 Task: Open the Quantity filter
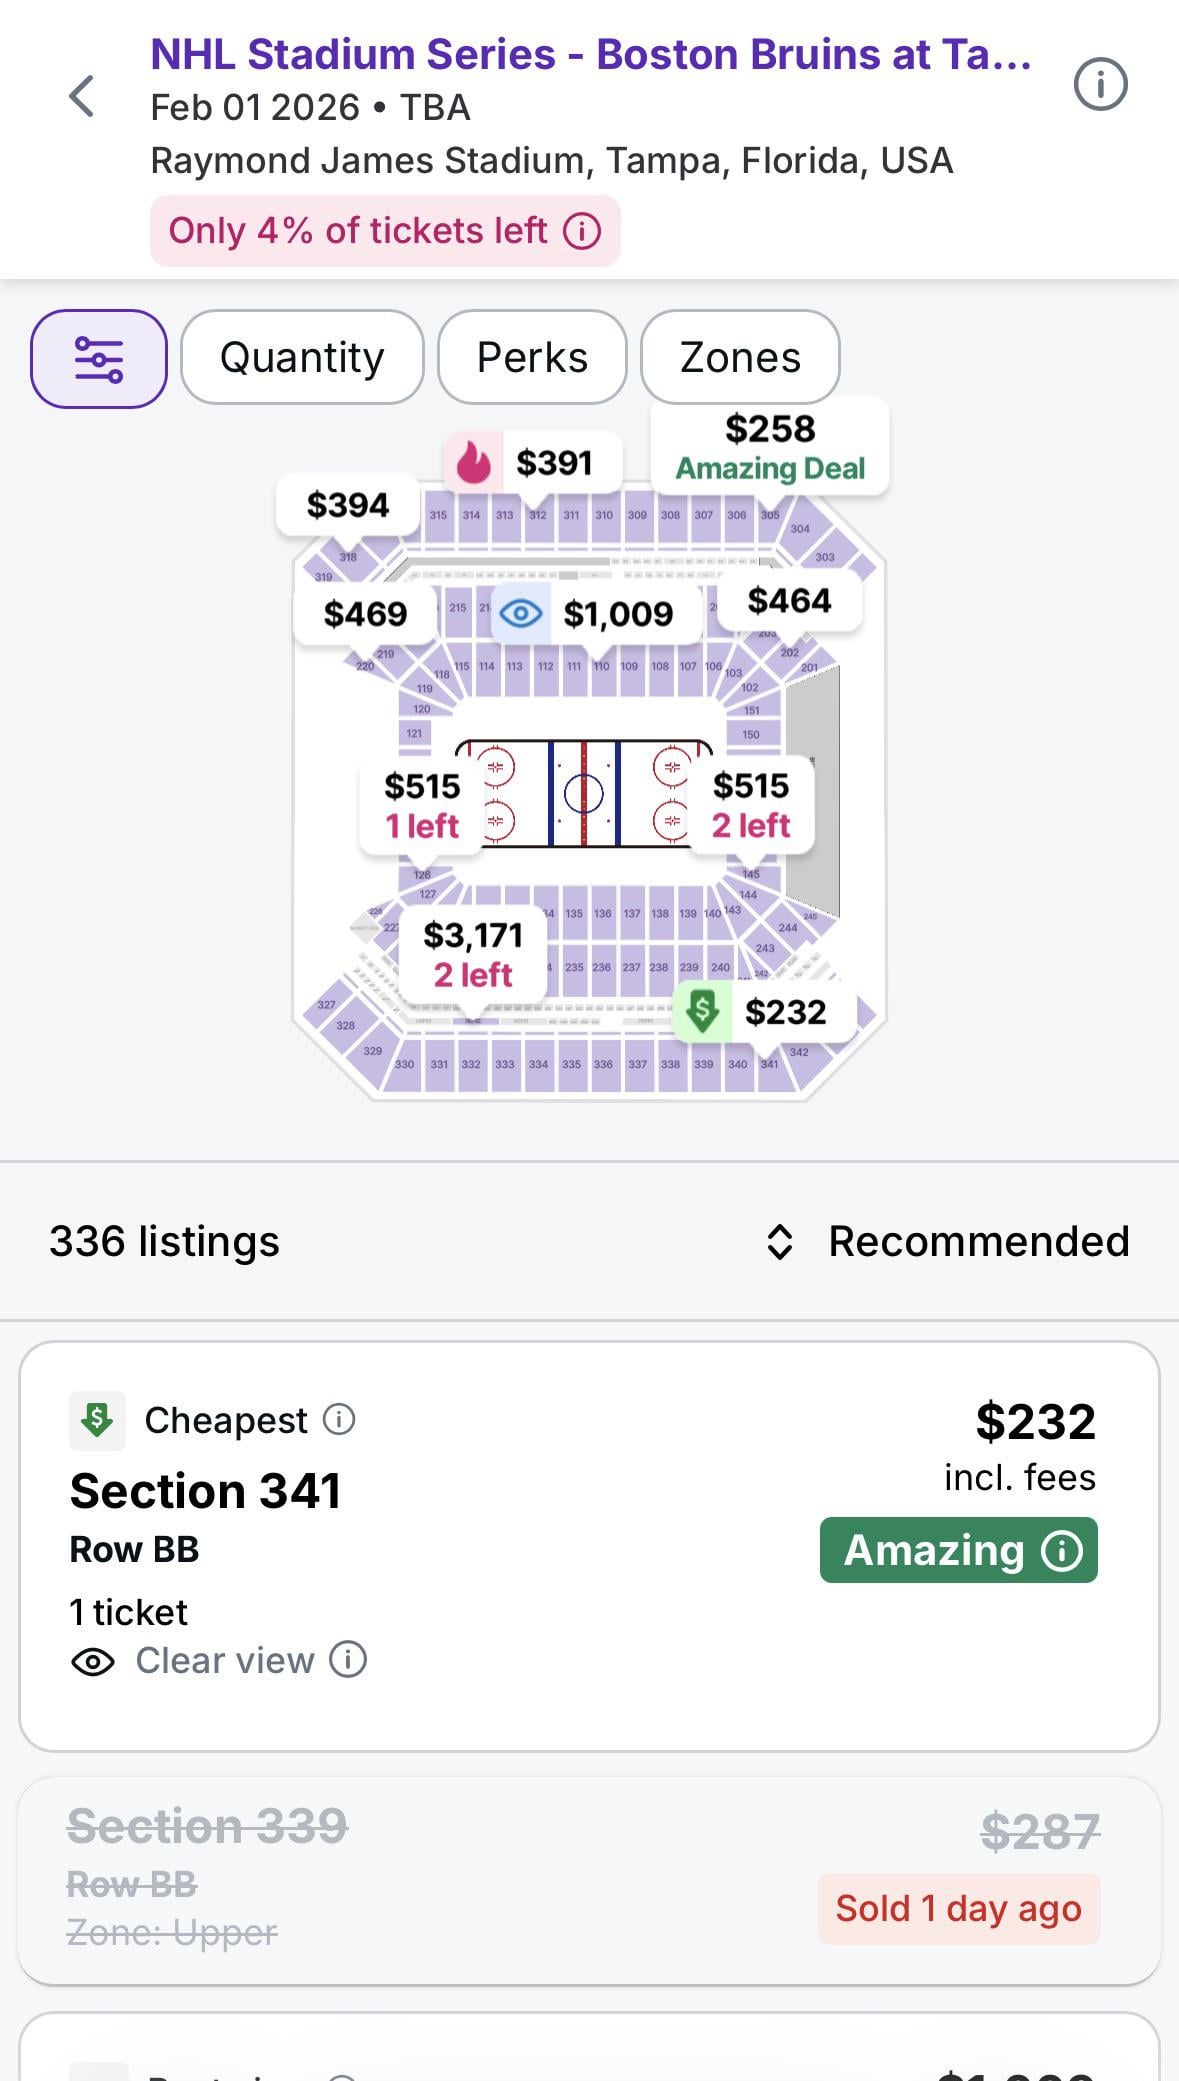[302, 358]
